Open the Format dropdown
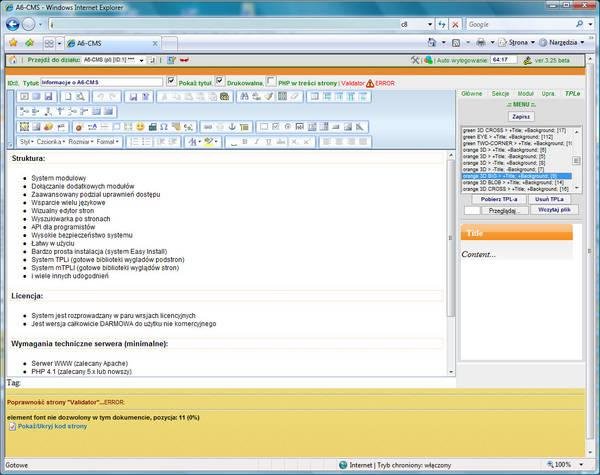The height and width of the screenshot is (475, 600). point(108,142)
